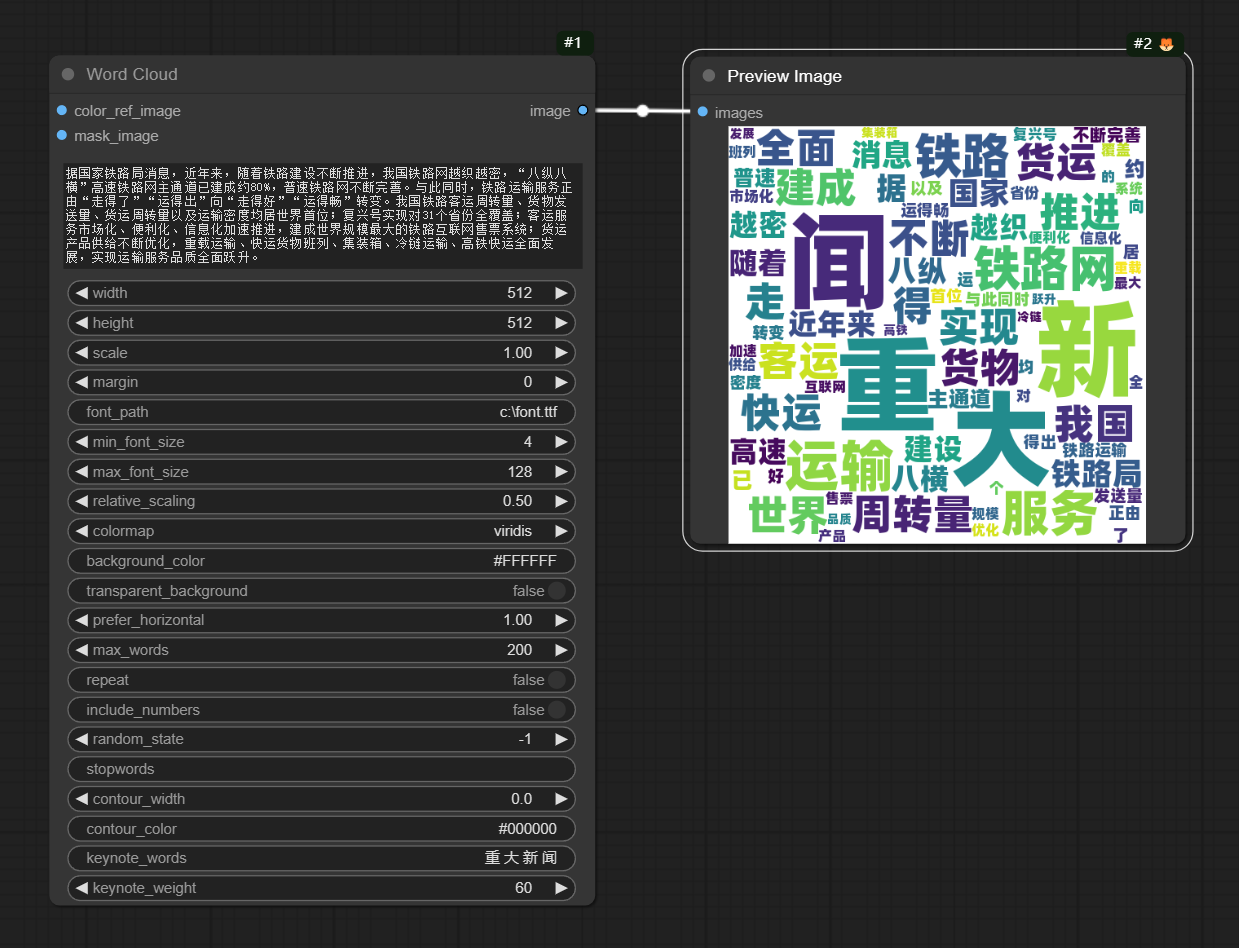Increase min_font_size with the right arrow
This screenshot has height=948, width=1239.
point(562,442)
